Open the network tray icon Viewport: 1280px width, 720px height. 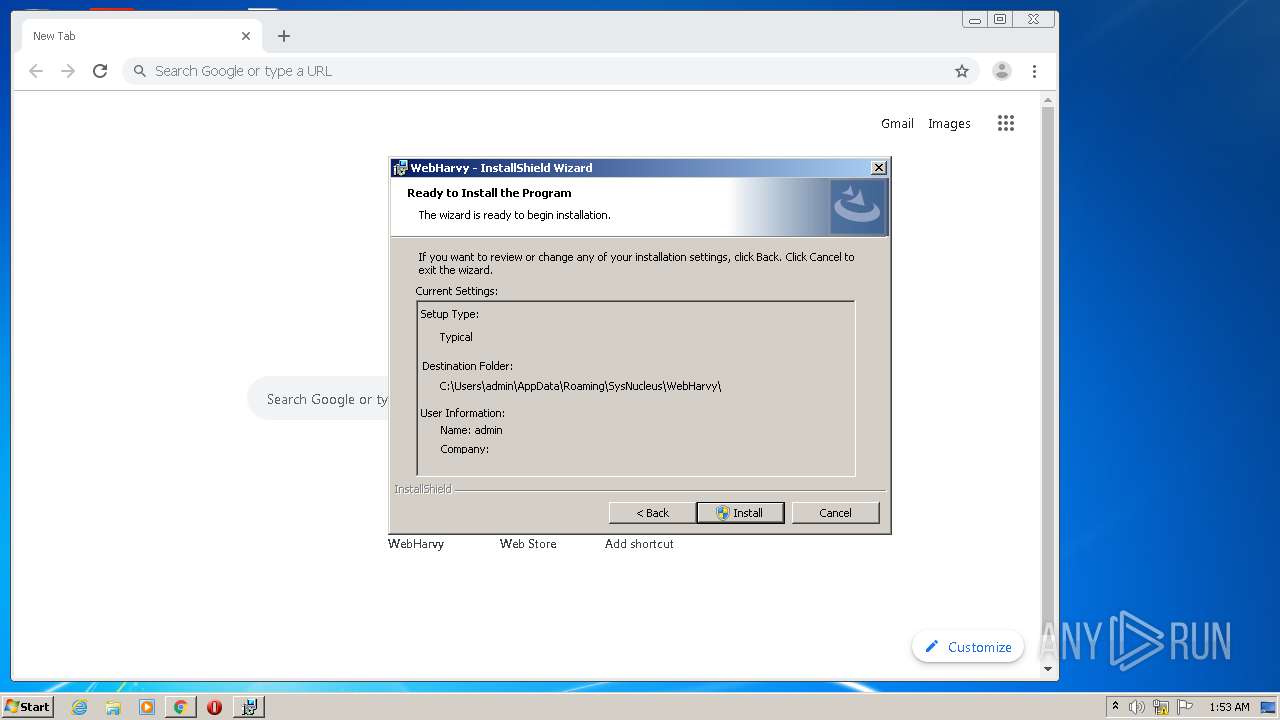1161,707
